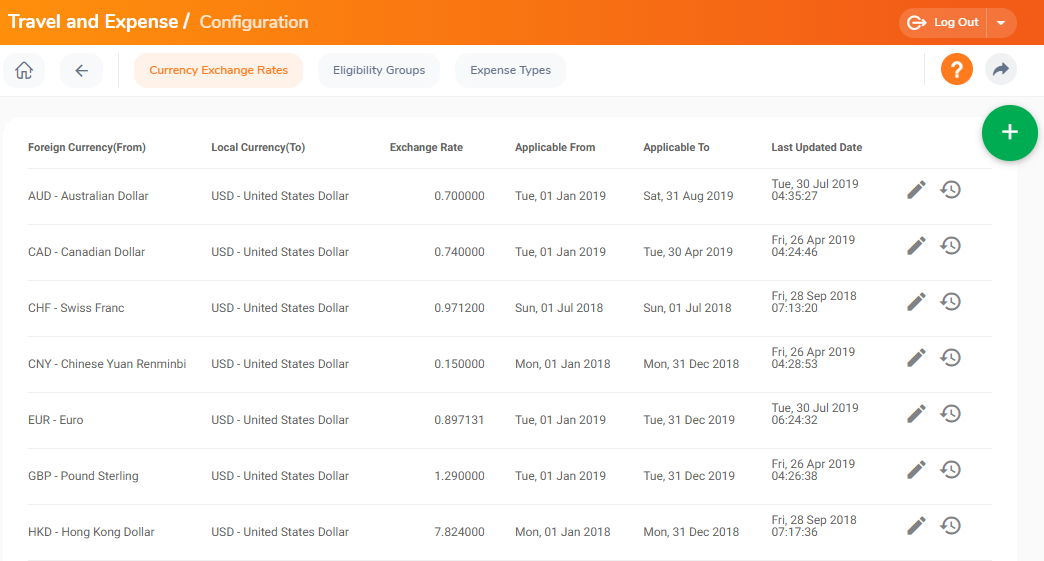Click USD - United States Dollar in AUD row
Screen dimensions: 1044x561
pos(280,196)
